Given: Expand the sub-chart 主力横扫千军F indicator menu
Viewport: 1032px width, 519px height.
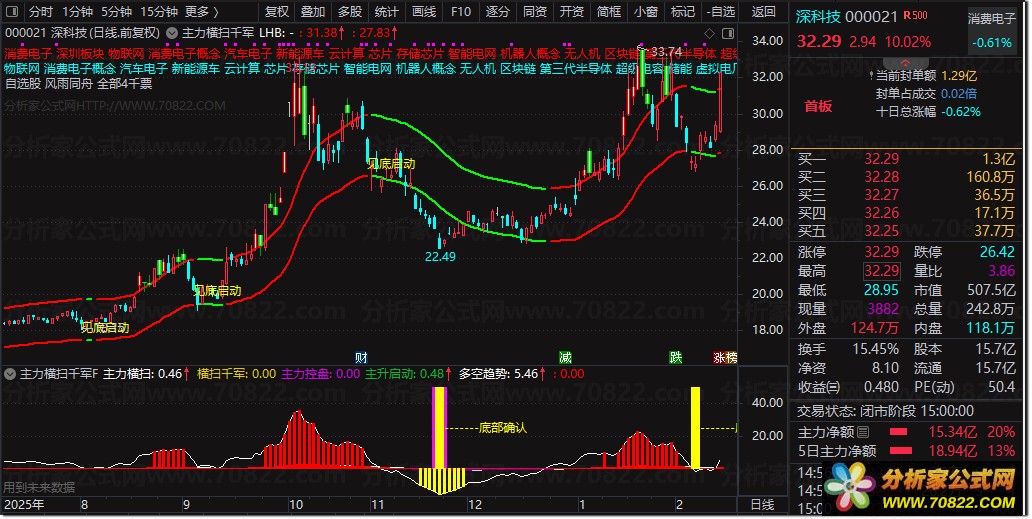Looking at the screenshot, I should point(10,374).
